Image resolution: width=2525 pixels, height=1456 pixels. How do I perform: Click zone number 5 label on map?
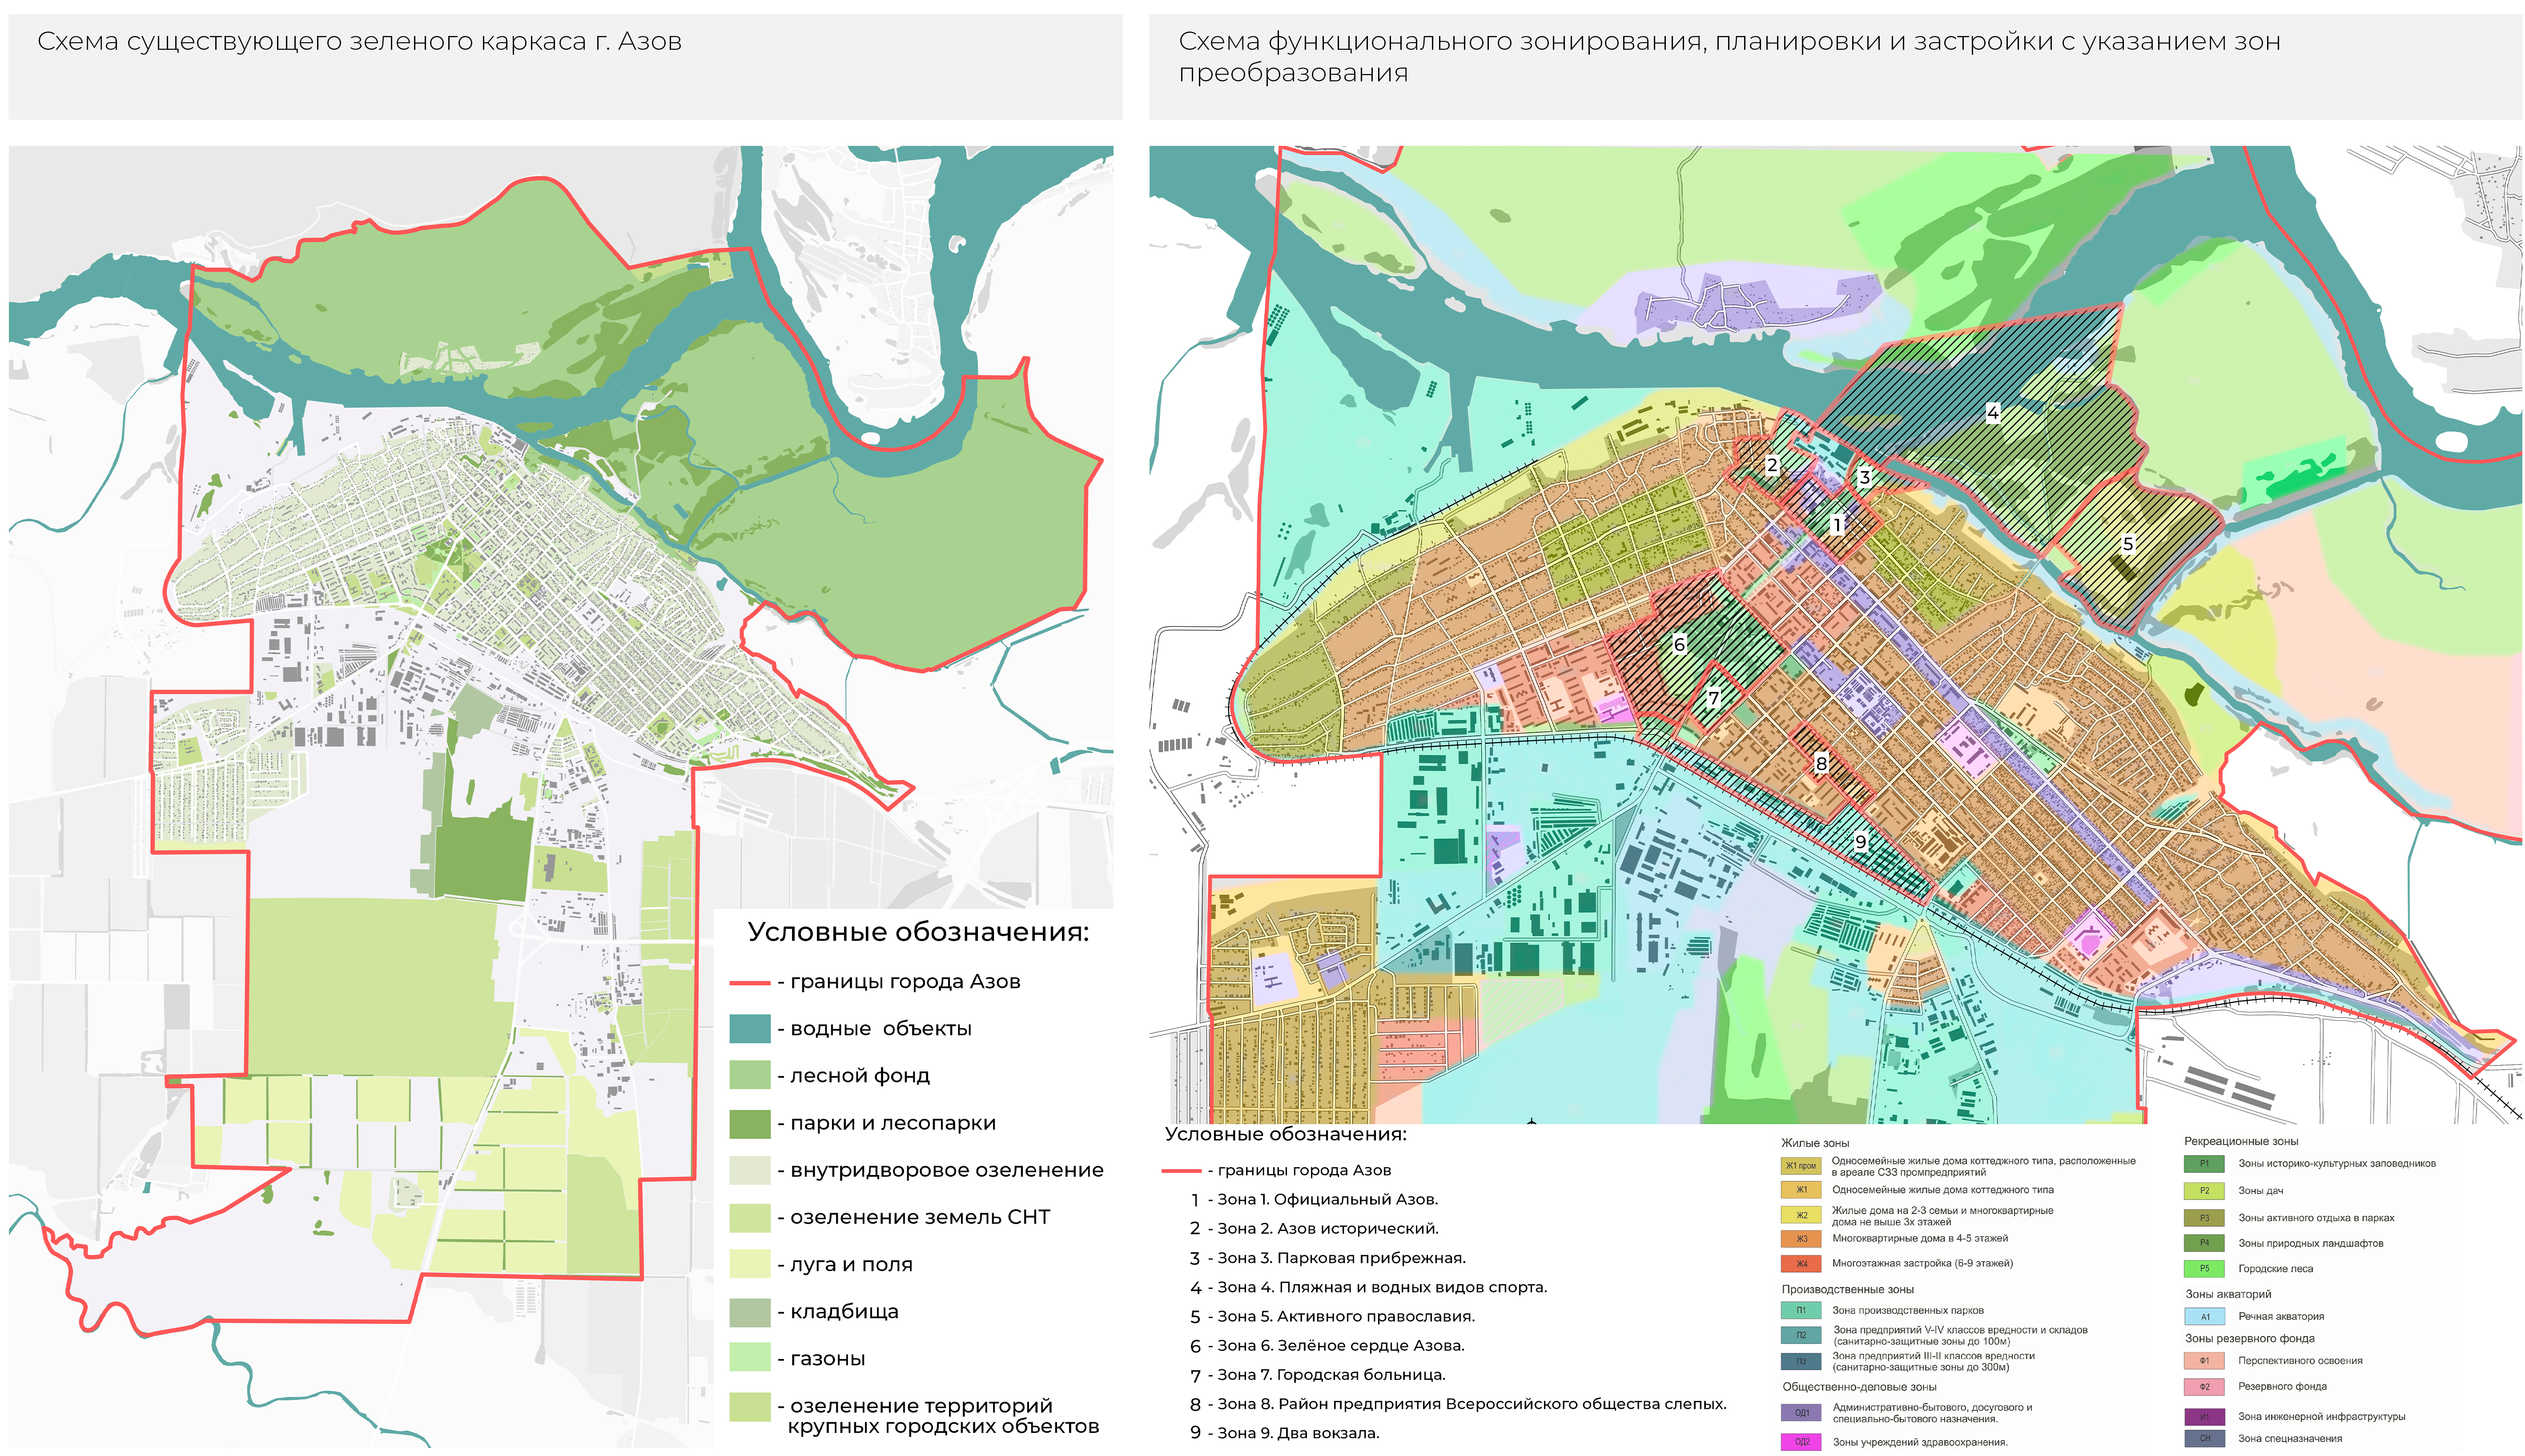click(2127, 544)
